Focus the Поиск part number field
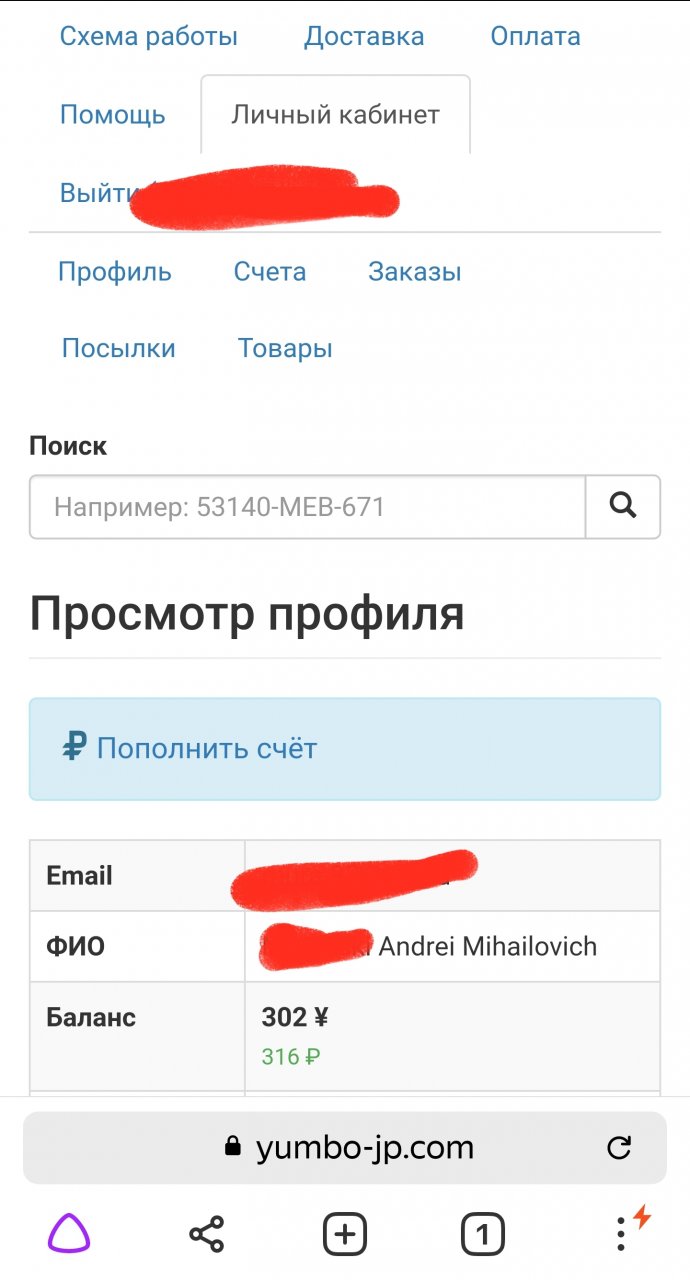This screenshot has width=690, height=1280. tap(307, 507)
